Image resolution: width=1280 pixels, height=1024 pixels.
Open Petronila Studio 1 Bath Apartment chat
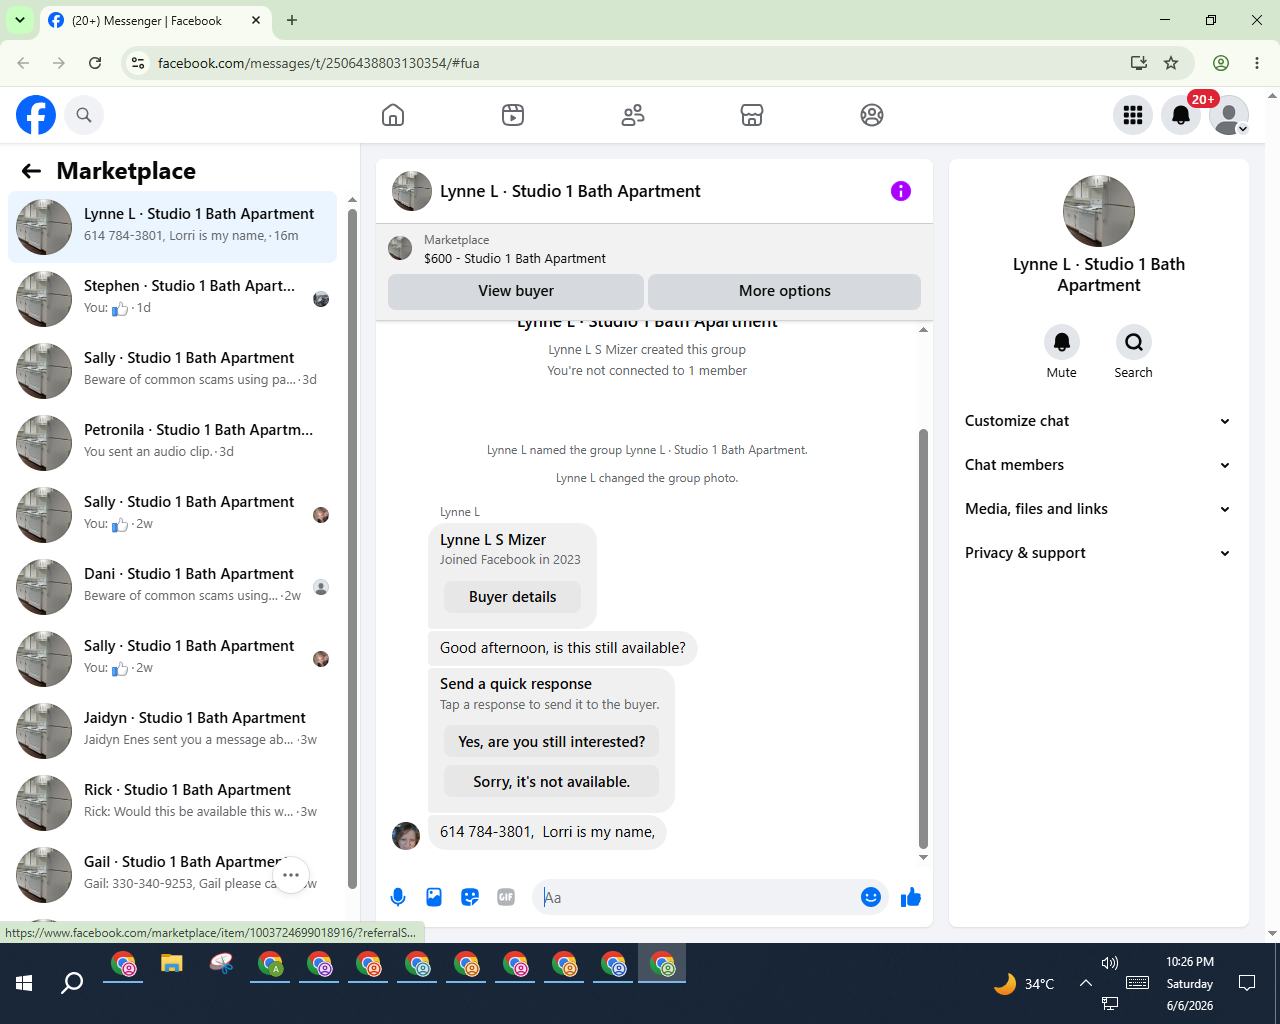tap(172, 443)
